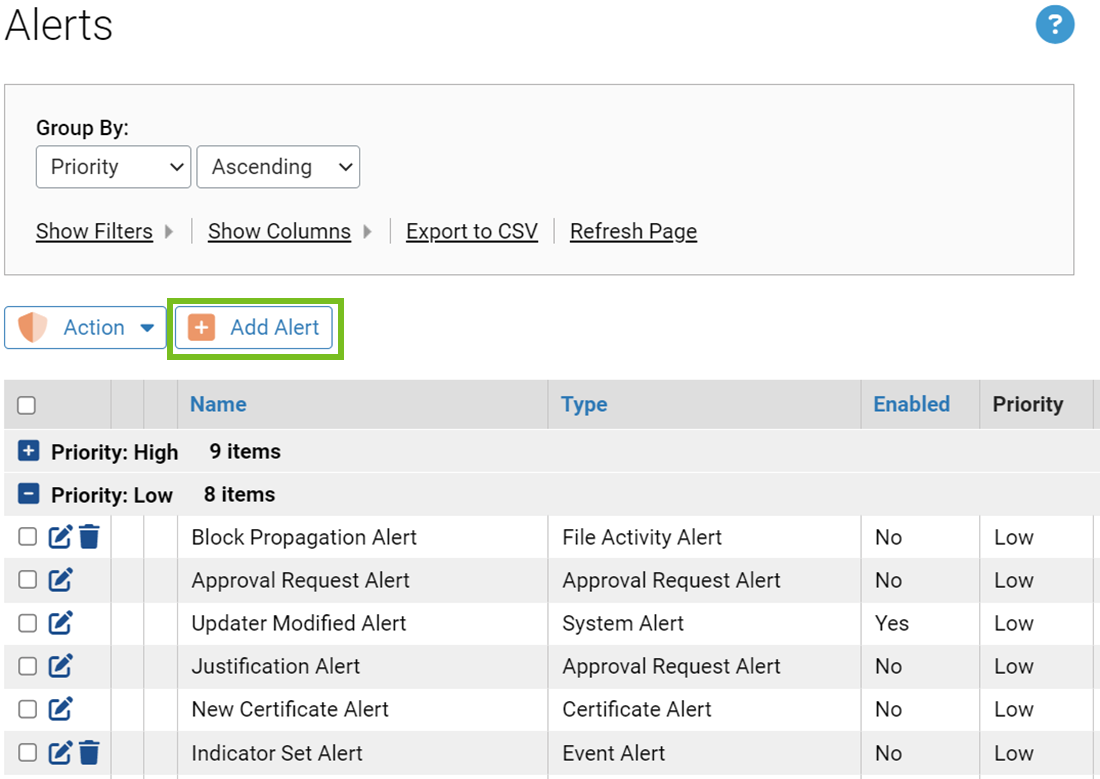Edit the Block Propagation Alert
Viewport: 1100px width, 779px height.
[x=61, y=537]
